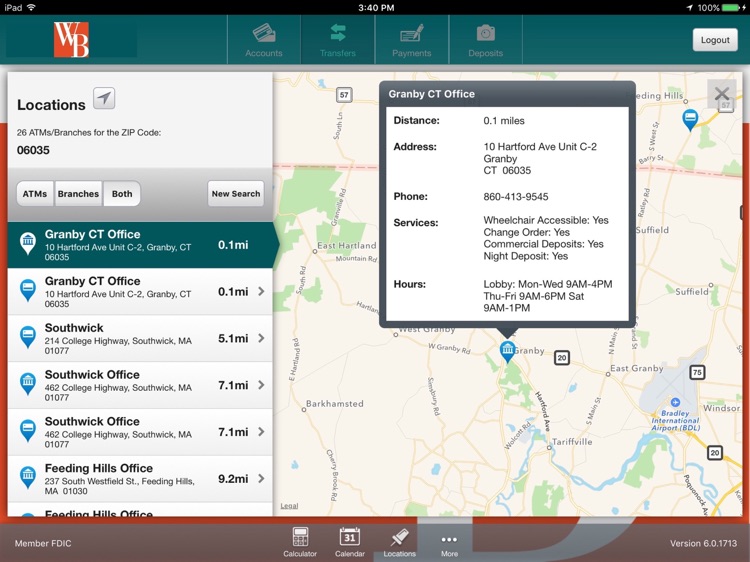The image size is (750, 562).
Task: Tap Member FDIC label
Action: point(43,543)
